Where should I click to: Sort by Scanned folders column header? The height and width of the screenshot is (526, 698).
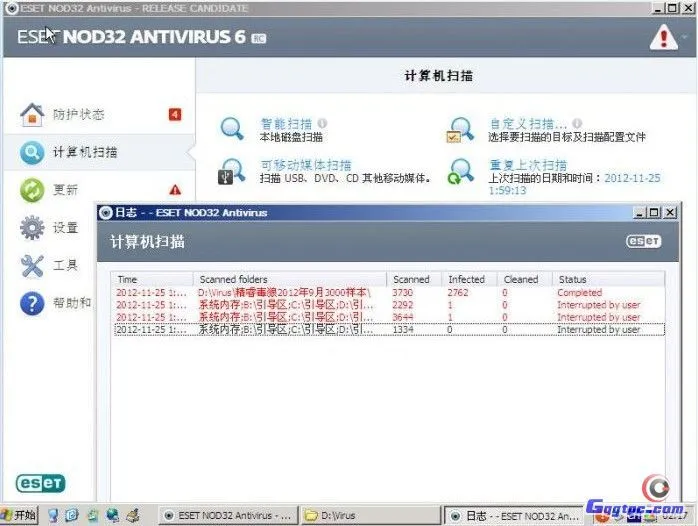[290, 279]
